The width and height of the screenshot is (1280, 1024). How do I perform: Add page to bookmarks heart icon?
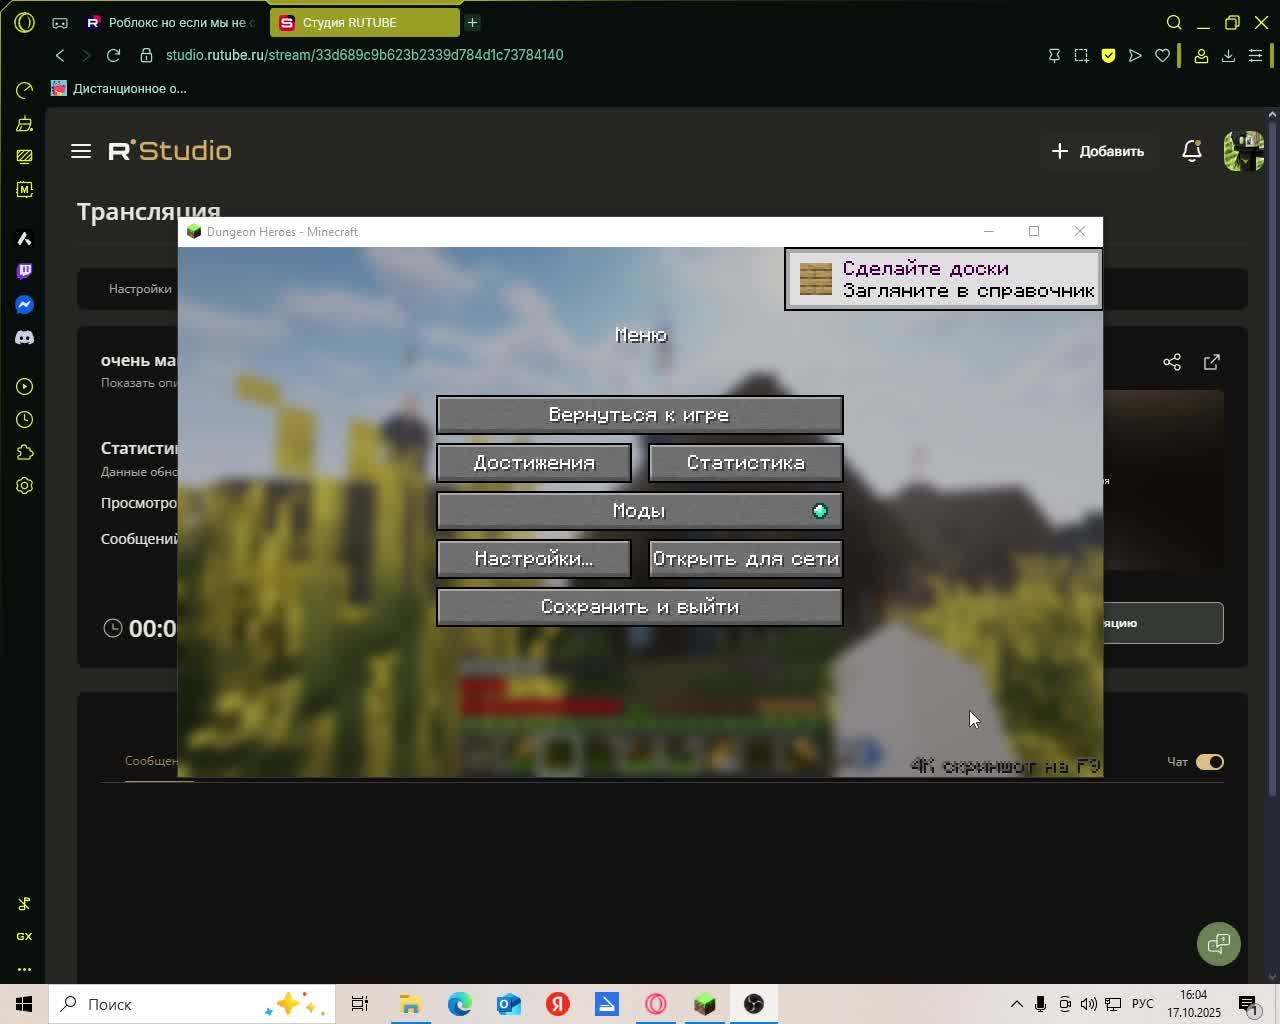point(1162,55)
